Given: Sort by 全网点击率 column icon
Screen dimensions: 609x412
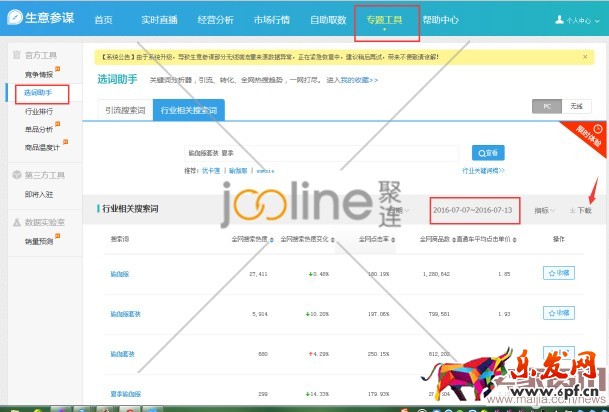Looking at the screenshot, I should pyautogui.click(x=393, y=240).
